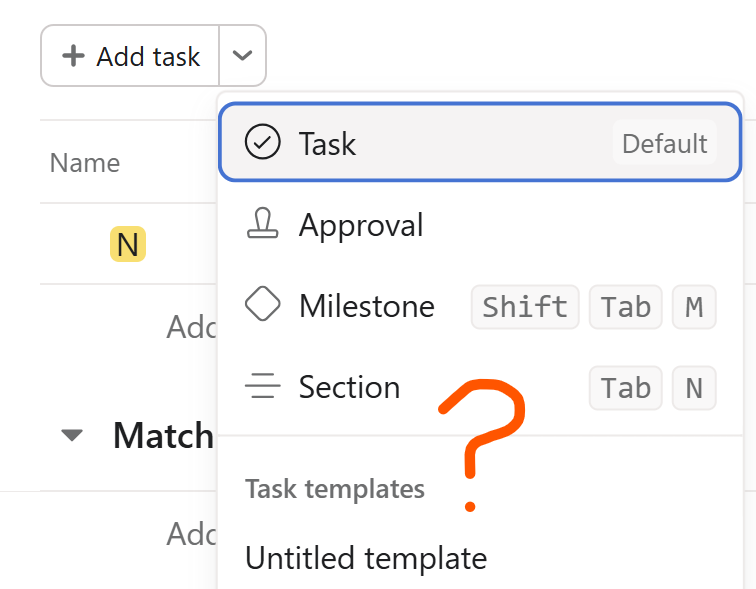Click the M key shortcut badge
Screen dimensions: 756x589
(x=694, y=307)
